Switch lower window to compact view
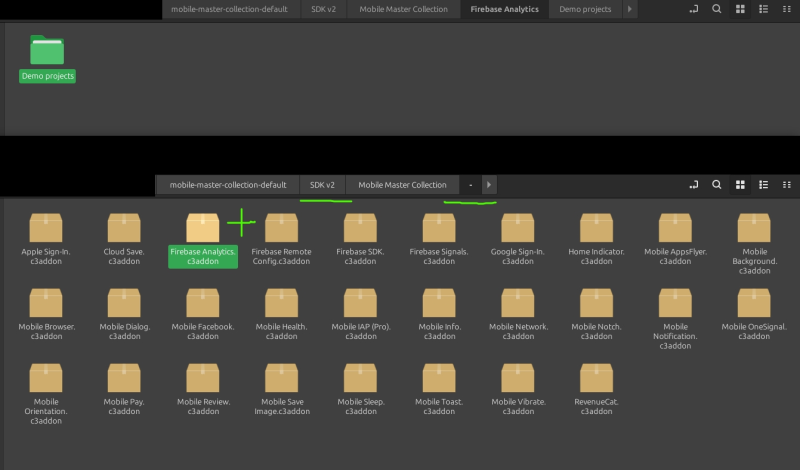This screenshot has height=470, width=800. [787, 185]
